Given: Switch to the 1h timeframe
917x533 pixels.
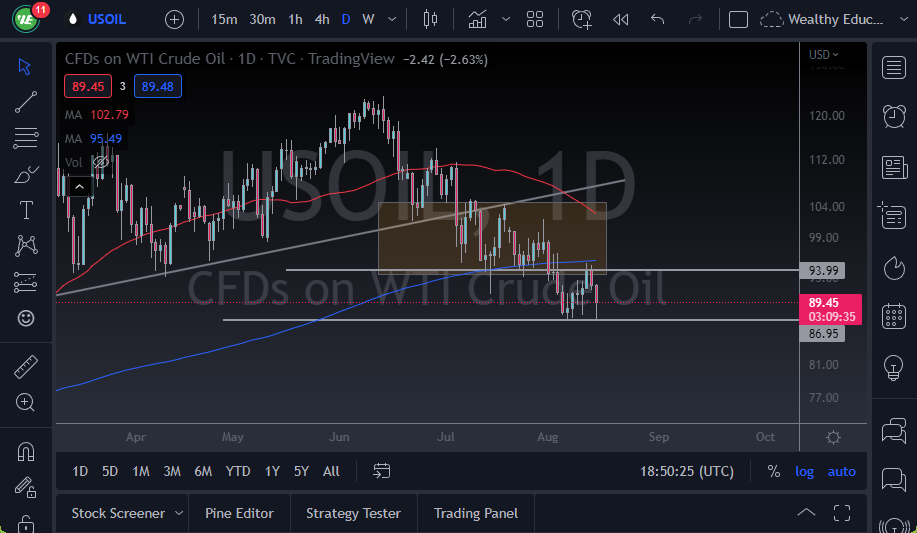Looking at the screenshot, I should tap(295, 19).
